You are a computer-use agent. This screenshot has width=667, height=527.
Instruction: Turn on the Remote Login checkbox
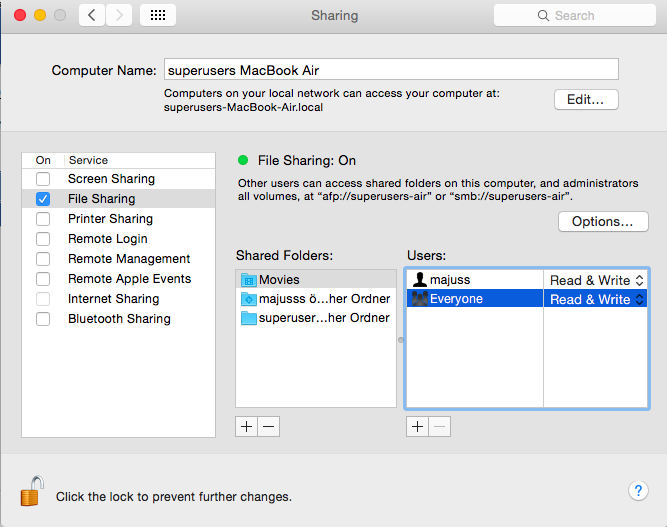pos(43,239)
